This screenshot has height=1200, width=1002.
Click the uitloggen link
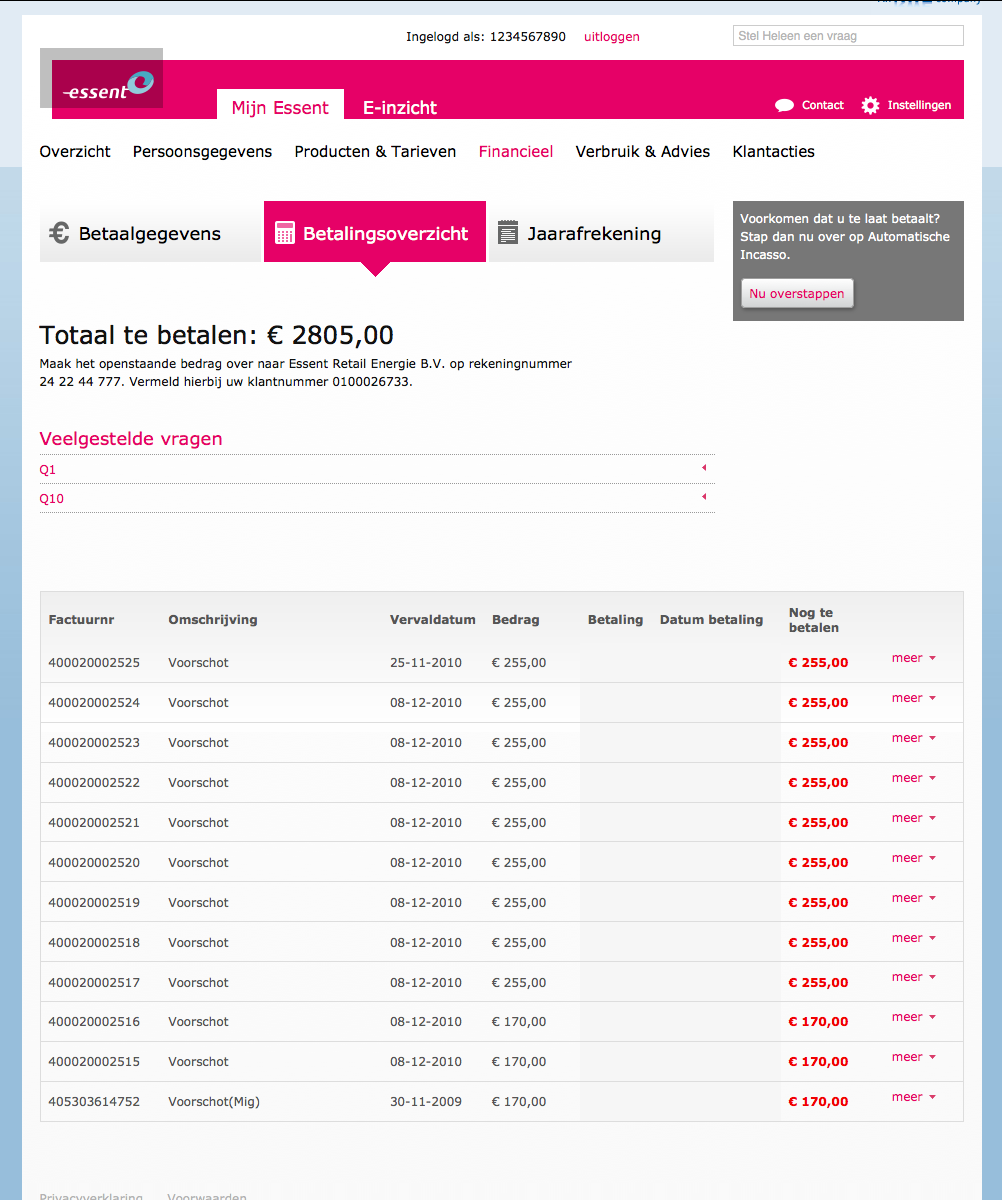pos(611,37)
